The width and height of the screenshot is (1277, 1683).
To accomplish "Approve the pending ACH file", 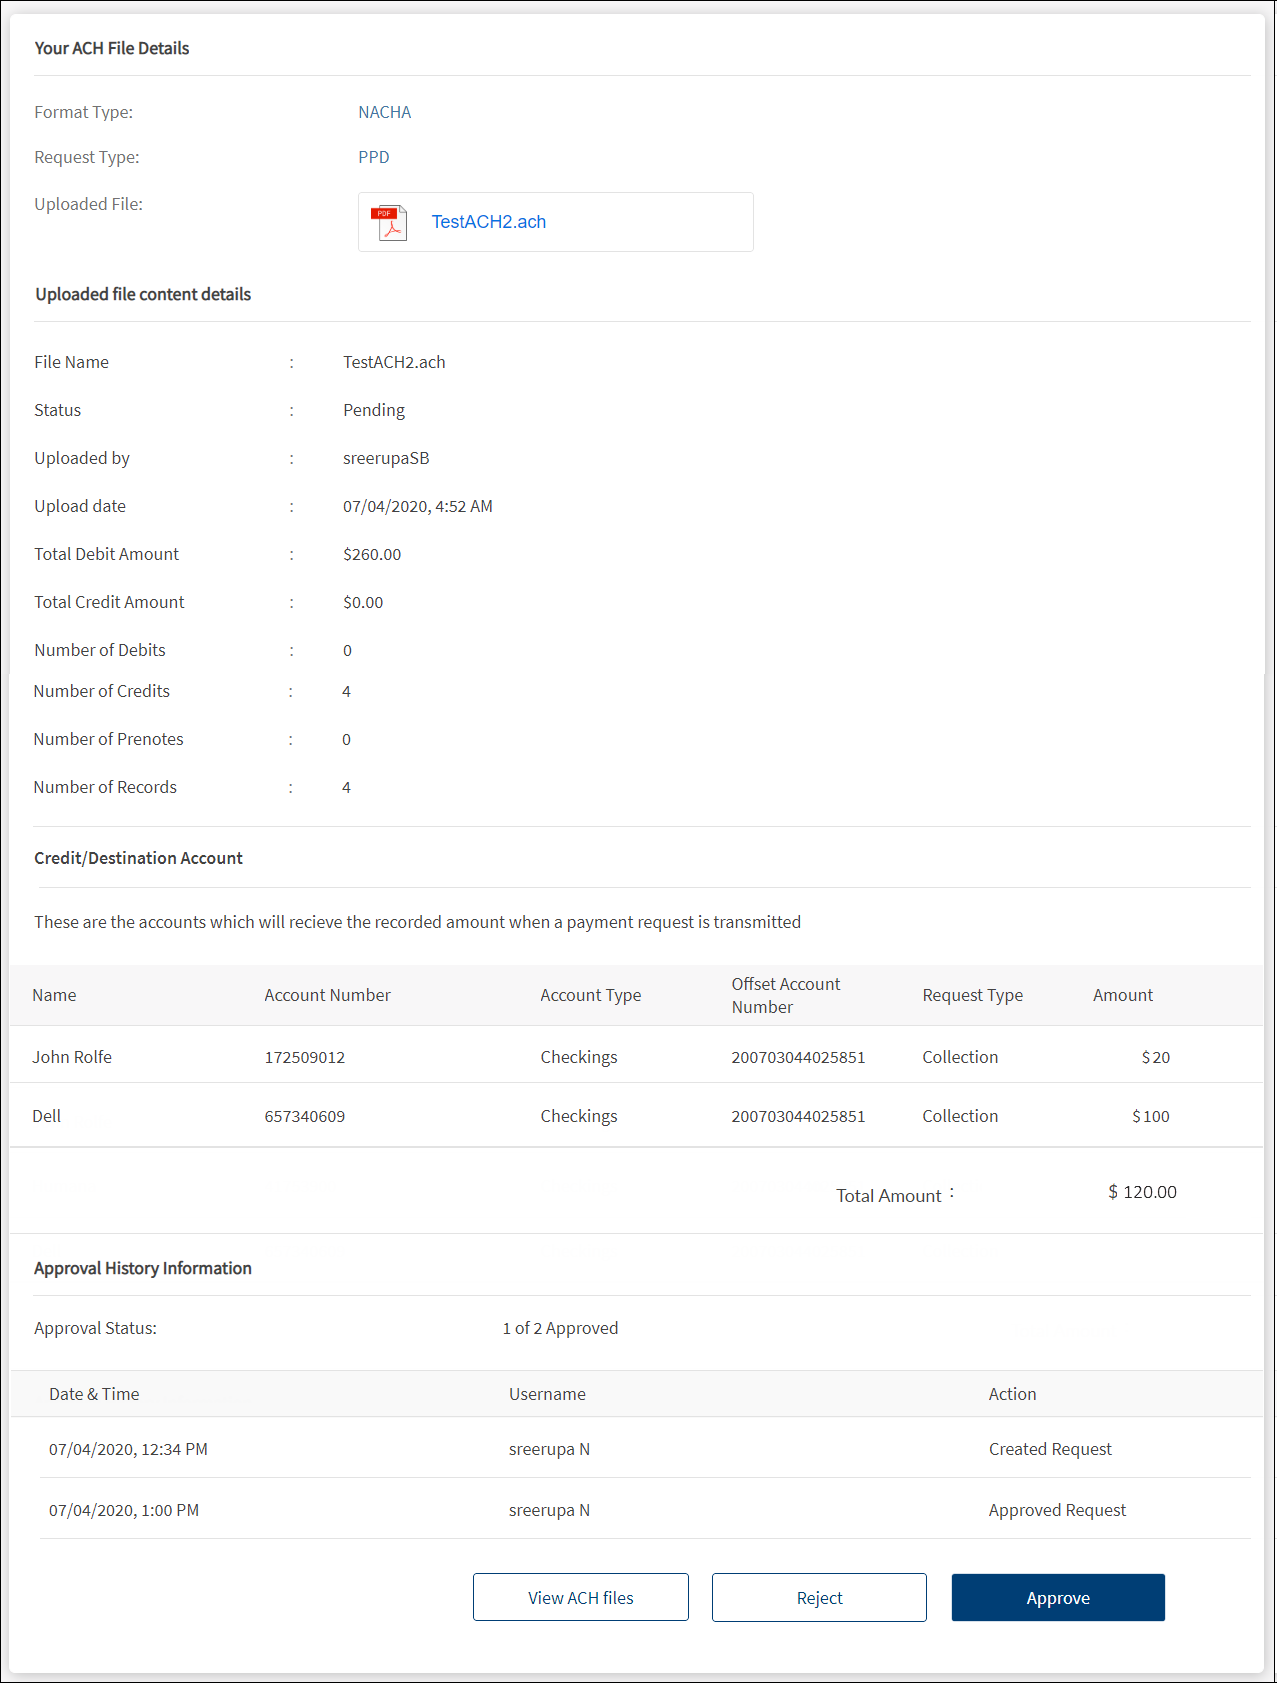I will 1057,1597.
